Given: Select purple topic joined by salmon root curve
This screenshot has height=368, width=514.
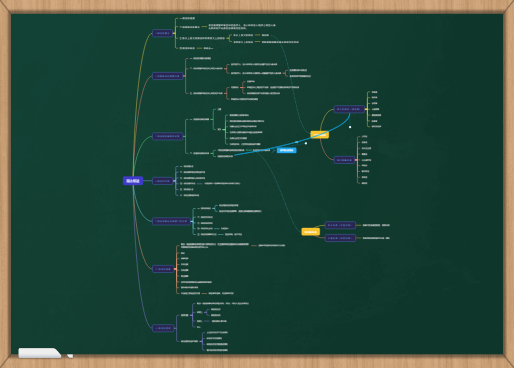Looking at the screenshot, I should (168, 76).
